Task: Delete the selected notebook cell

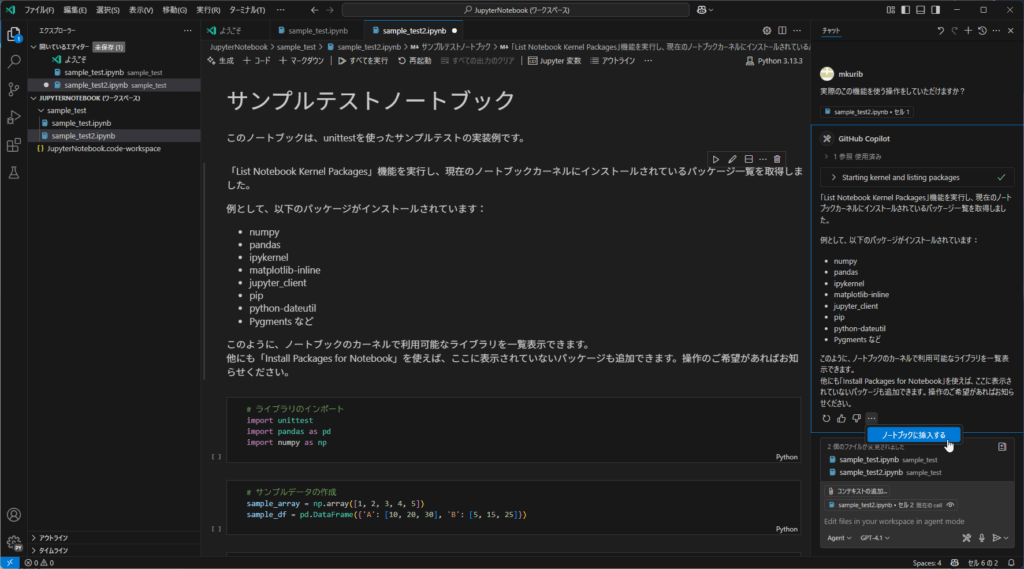Action: click(777, 159)
